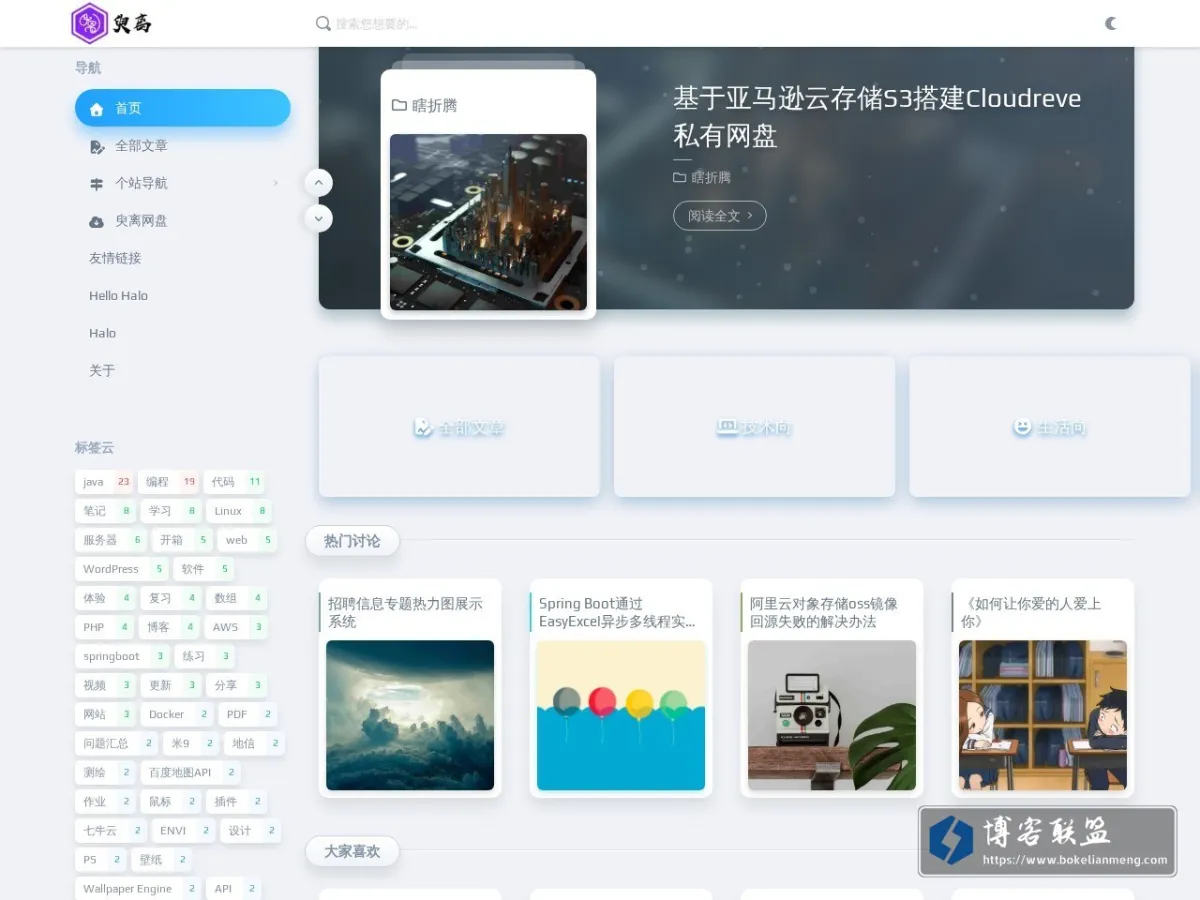Select the ENVI tag
1200x900 pixels.
click(x=184, y=830)
